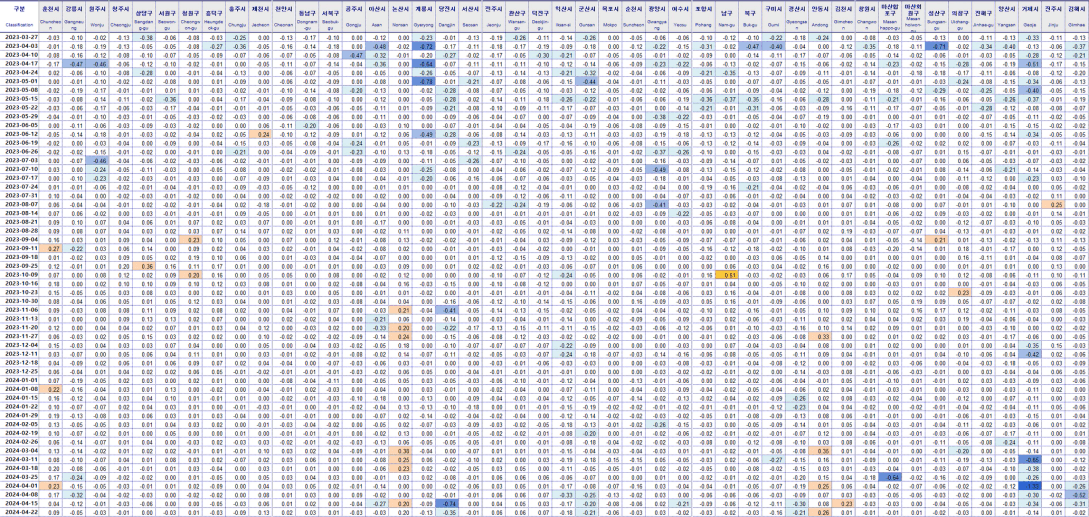Click orange 0.23 Chuncheon cell on 2024-04-01
1089x517 pixels.
coord(51,486)
